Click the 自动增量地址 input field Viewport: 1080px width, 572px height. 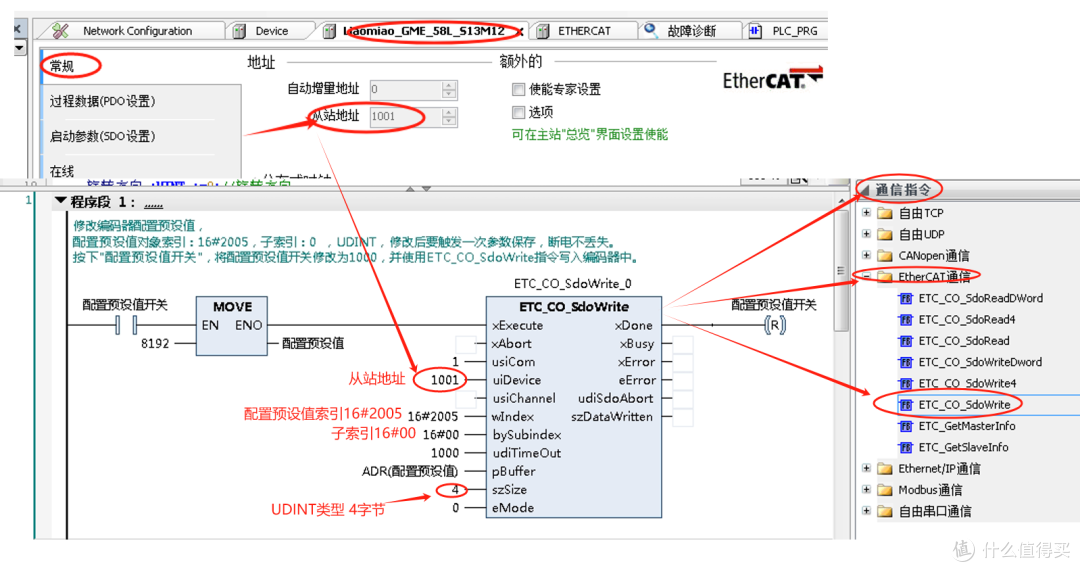coord(406,90)
